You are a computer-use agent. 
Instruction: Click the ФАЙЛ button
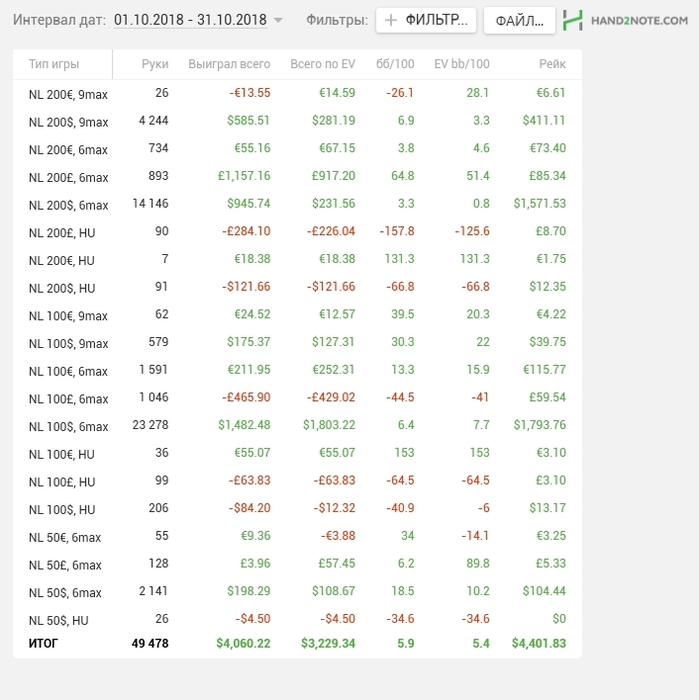tap(519, 20)
